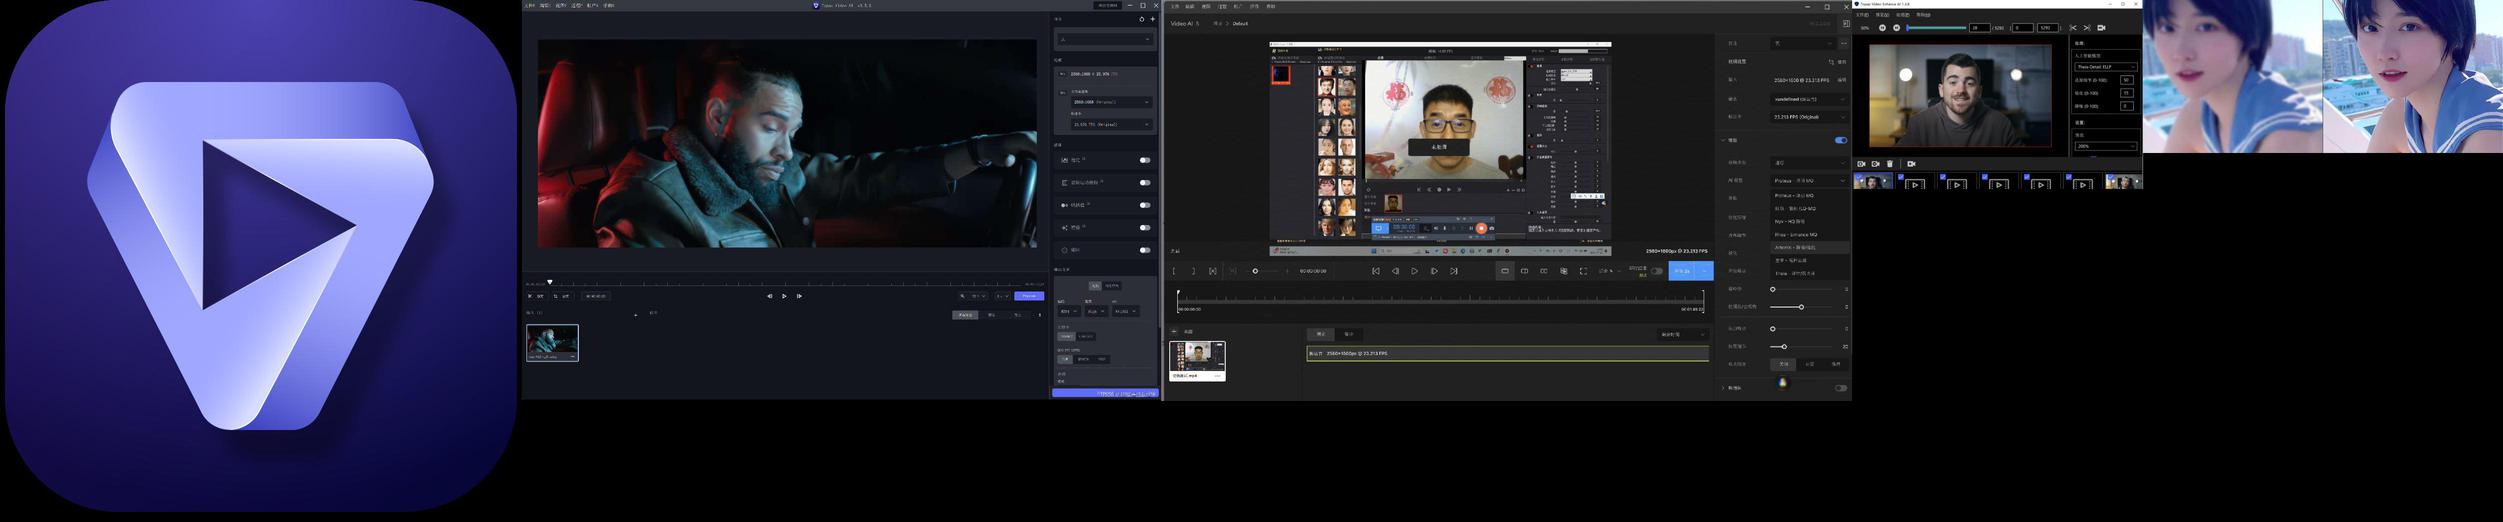Open the frame rate dropdown in Video AI v3
This screenshot has width=2503, height=522.
pos(1111,124)
